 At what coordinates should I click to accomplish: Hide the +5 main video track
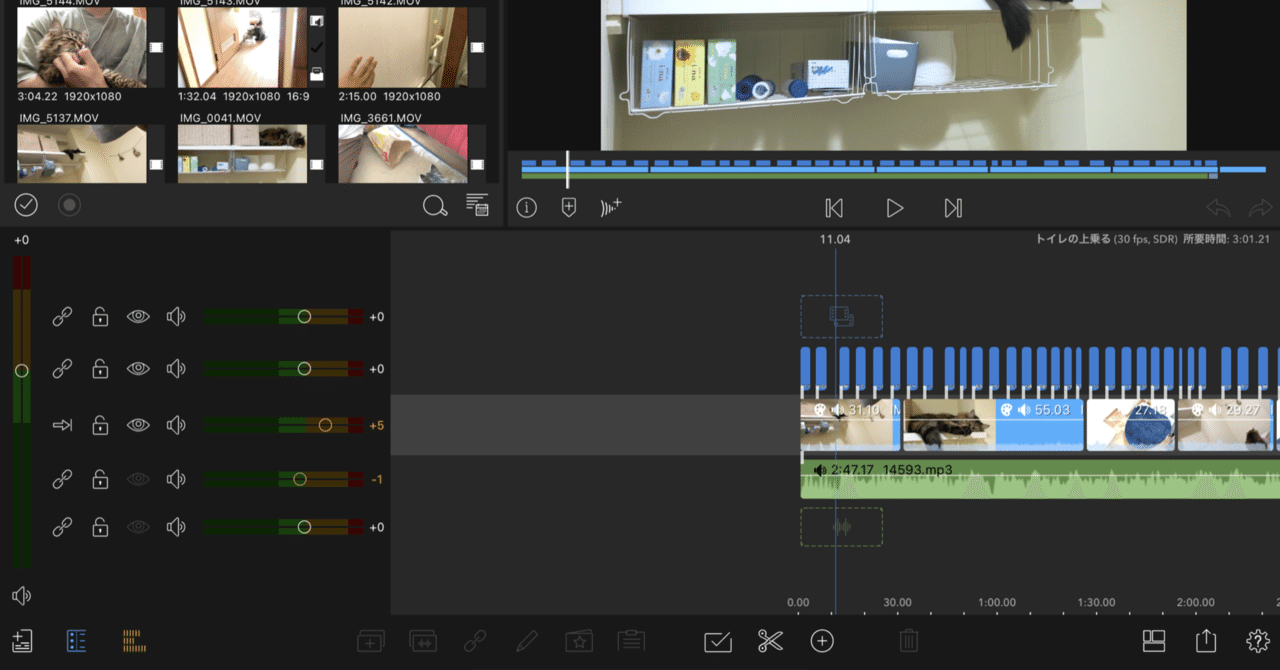(138, 425)
